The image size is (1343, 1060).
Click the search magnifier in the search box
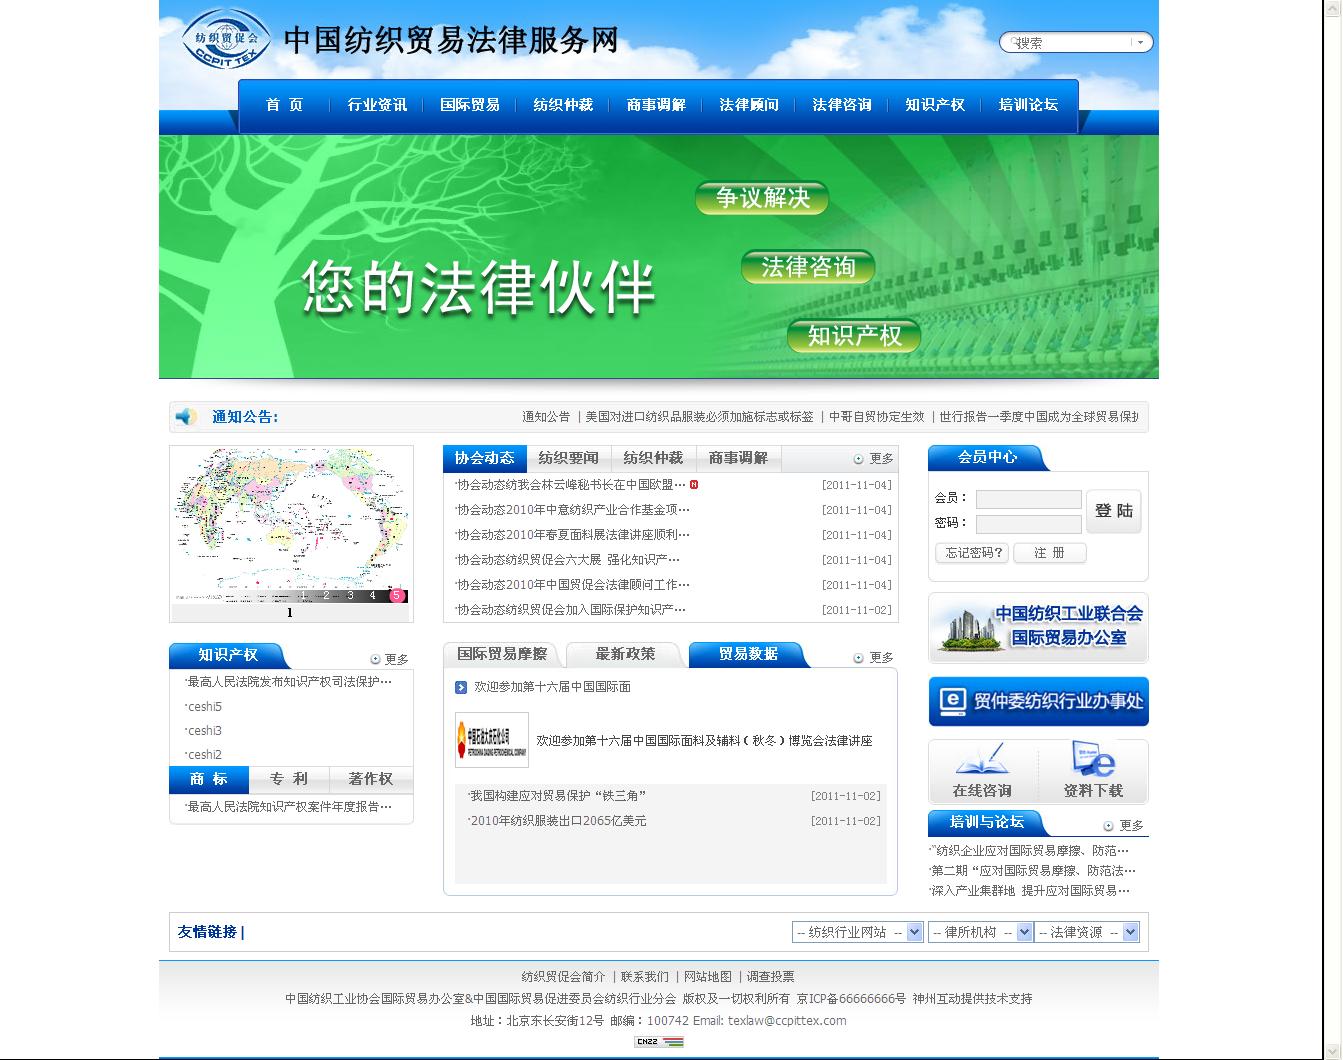[x=1014, y=41]
